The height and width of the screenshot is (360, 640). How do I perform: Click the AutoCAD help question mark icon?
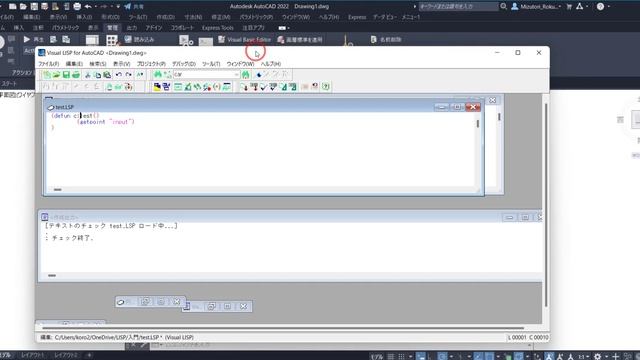[600, 7]
